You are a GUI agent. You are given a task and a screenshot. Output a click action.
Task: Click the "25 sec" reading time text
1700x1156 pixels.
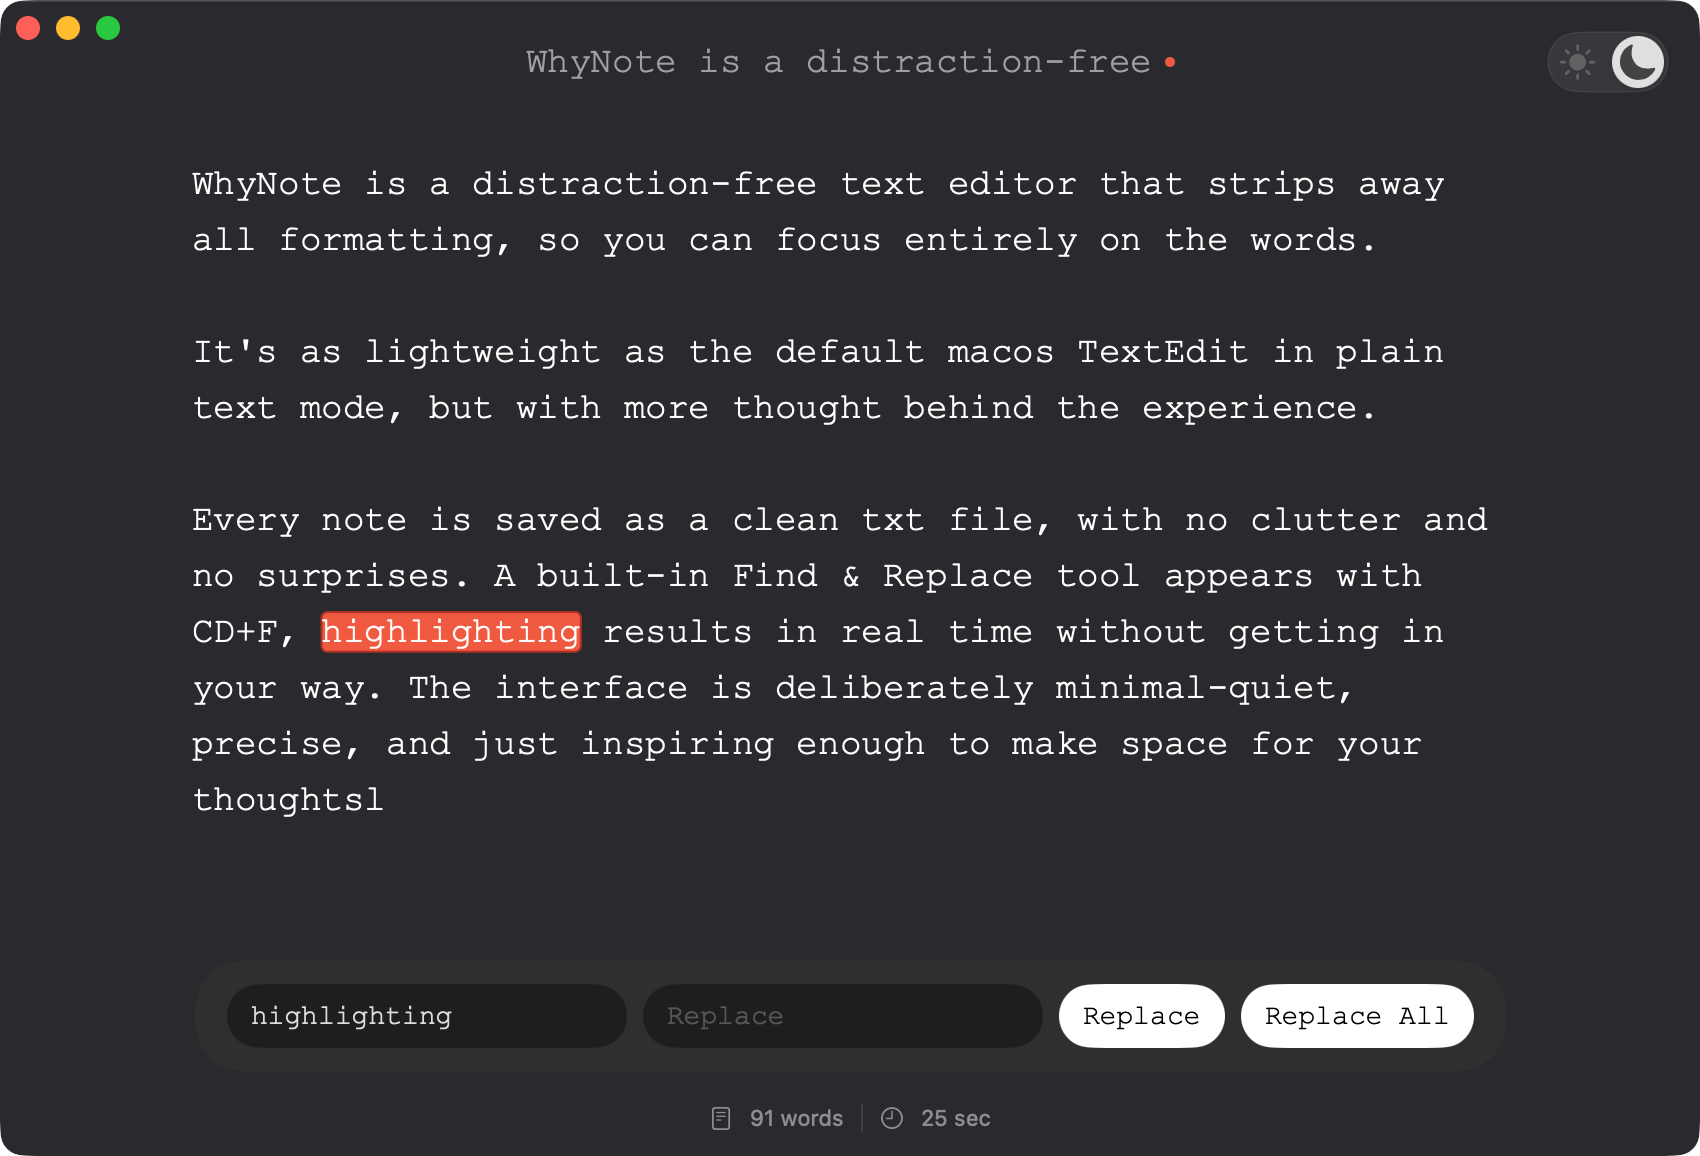[956, 1118]
